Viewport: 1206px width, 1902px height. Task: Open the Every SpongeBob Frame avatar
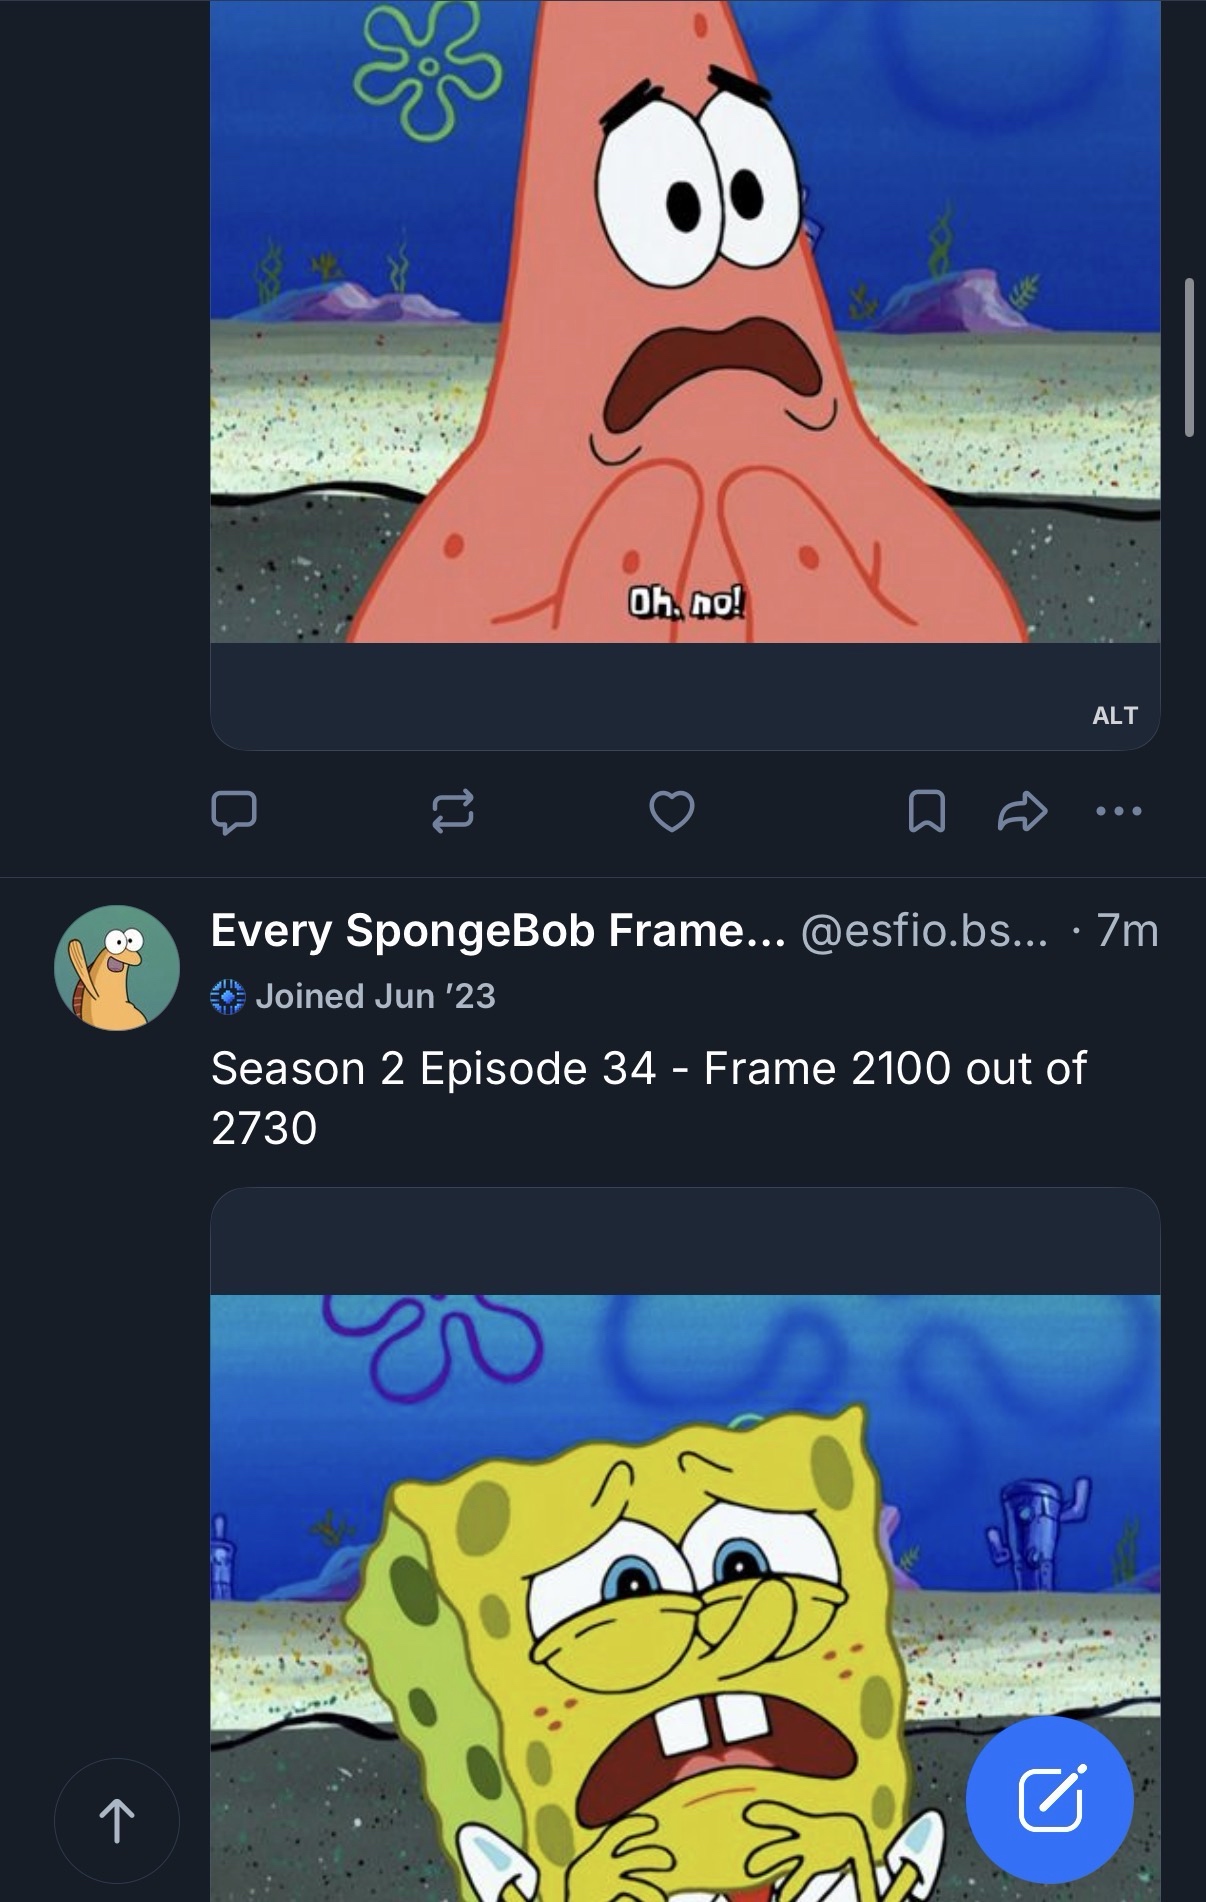point(117,967)
